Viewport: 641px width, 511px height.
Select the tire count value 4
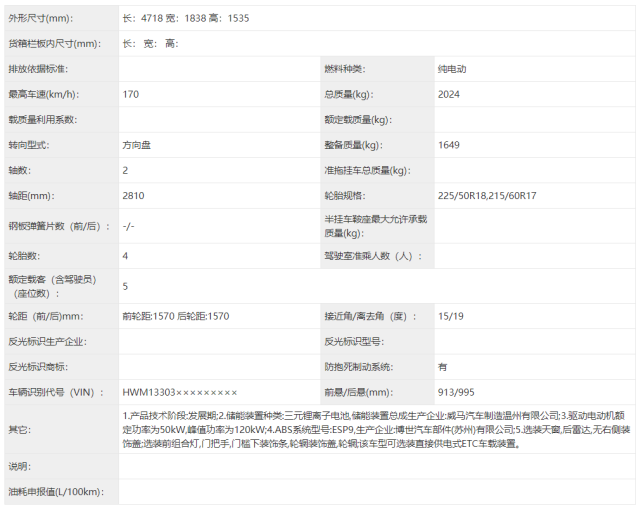[125, 256]
